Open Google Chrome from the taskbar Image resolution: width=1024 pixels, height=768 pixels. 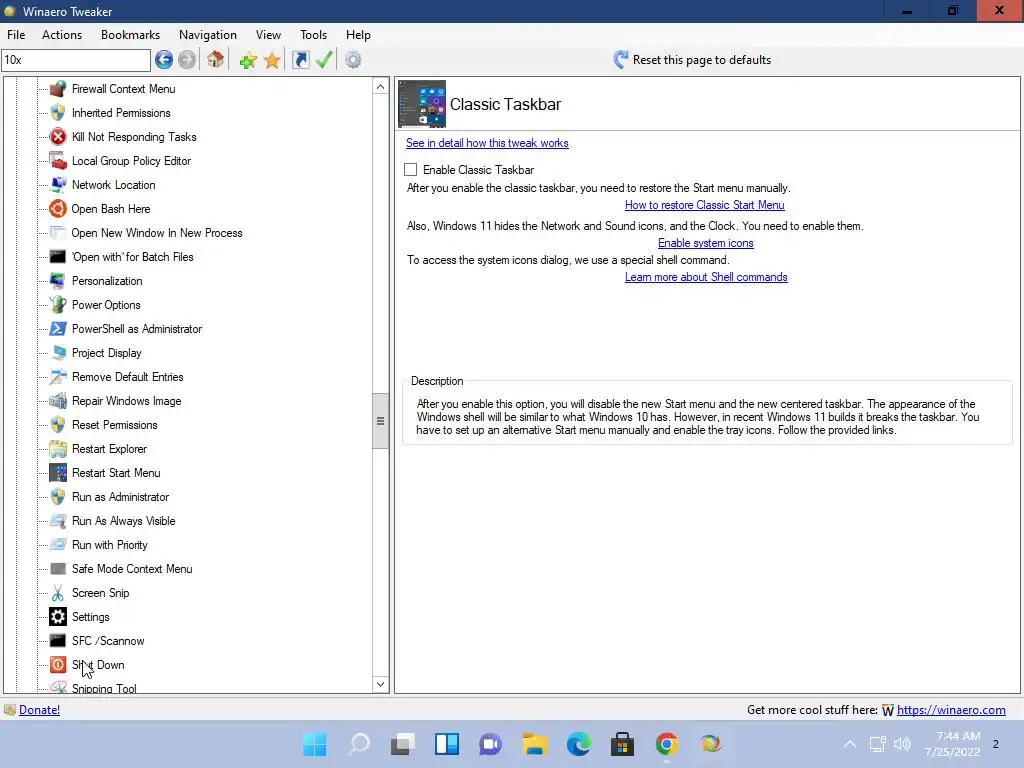pos(666,744)
